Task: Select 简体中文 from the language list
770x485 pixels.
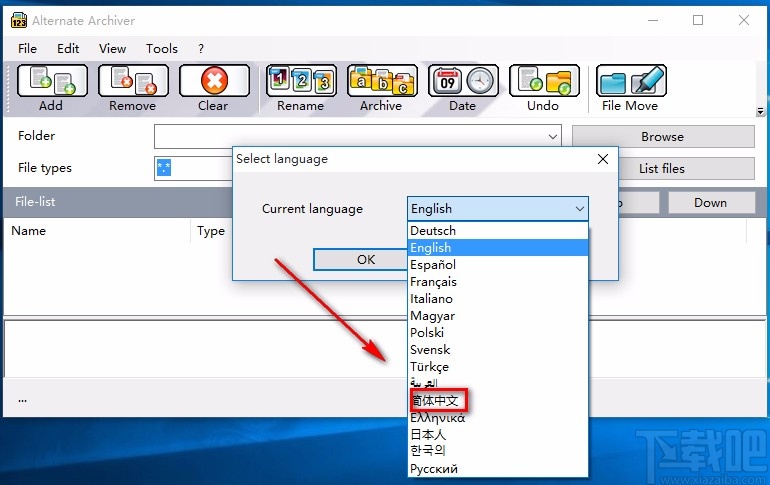Action: coord(498,401)
